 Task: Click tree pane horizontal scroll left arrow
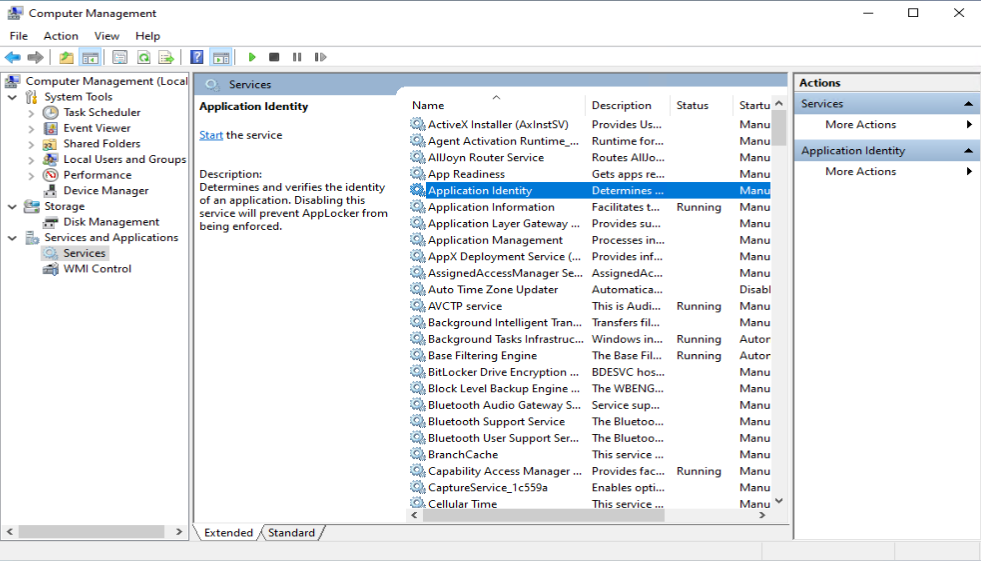[x=9, y=532]
